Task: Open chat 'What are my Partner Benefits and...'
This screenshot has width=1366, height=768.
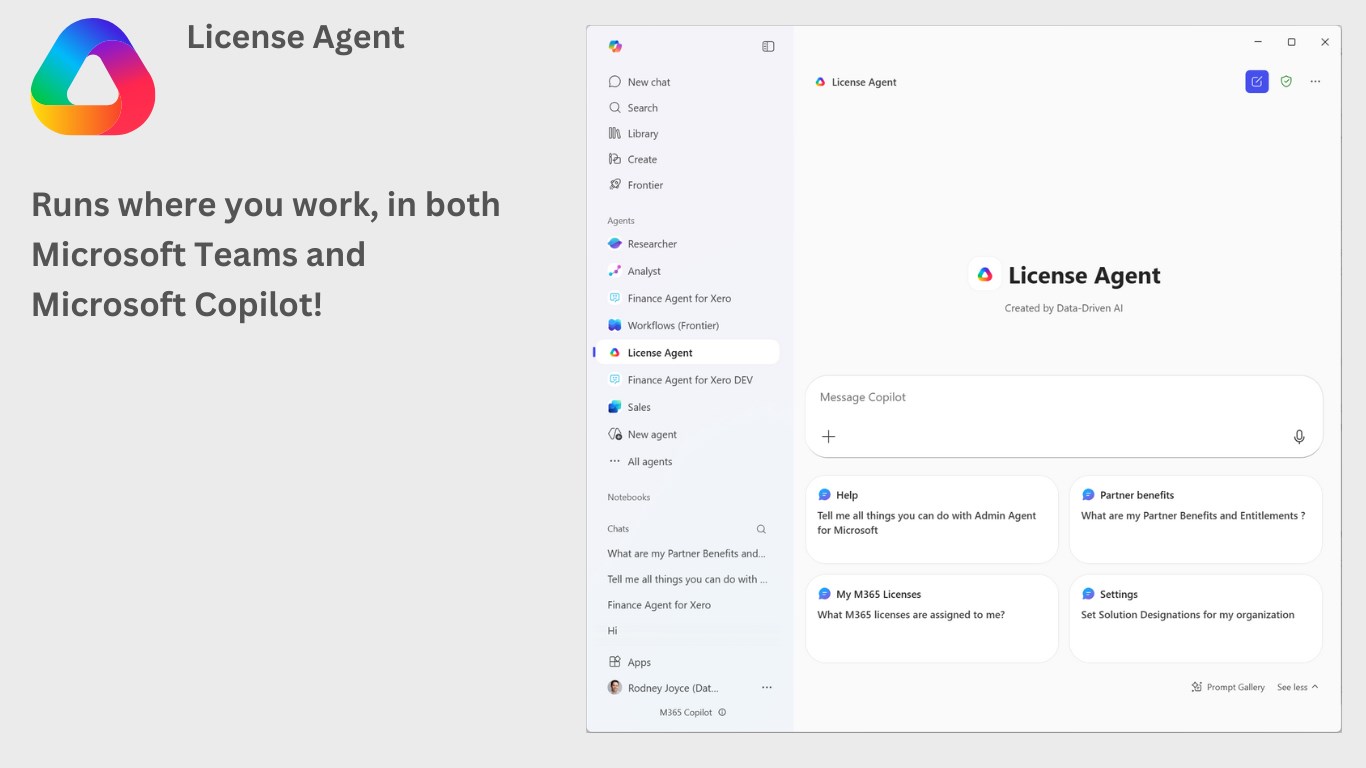Action: (x=687, y=553)
